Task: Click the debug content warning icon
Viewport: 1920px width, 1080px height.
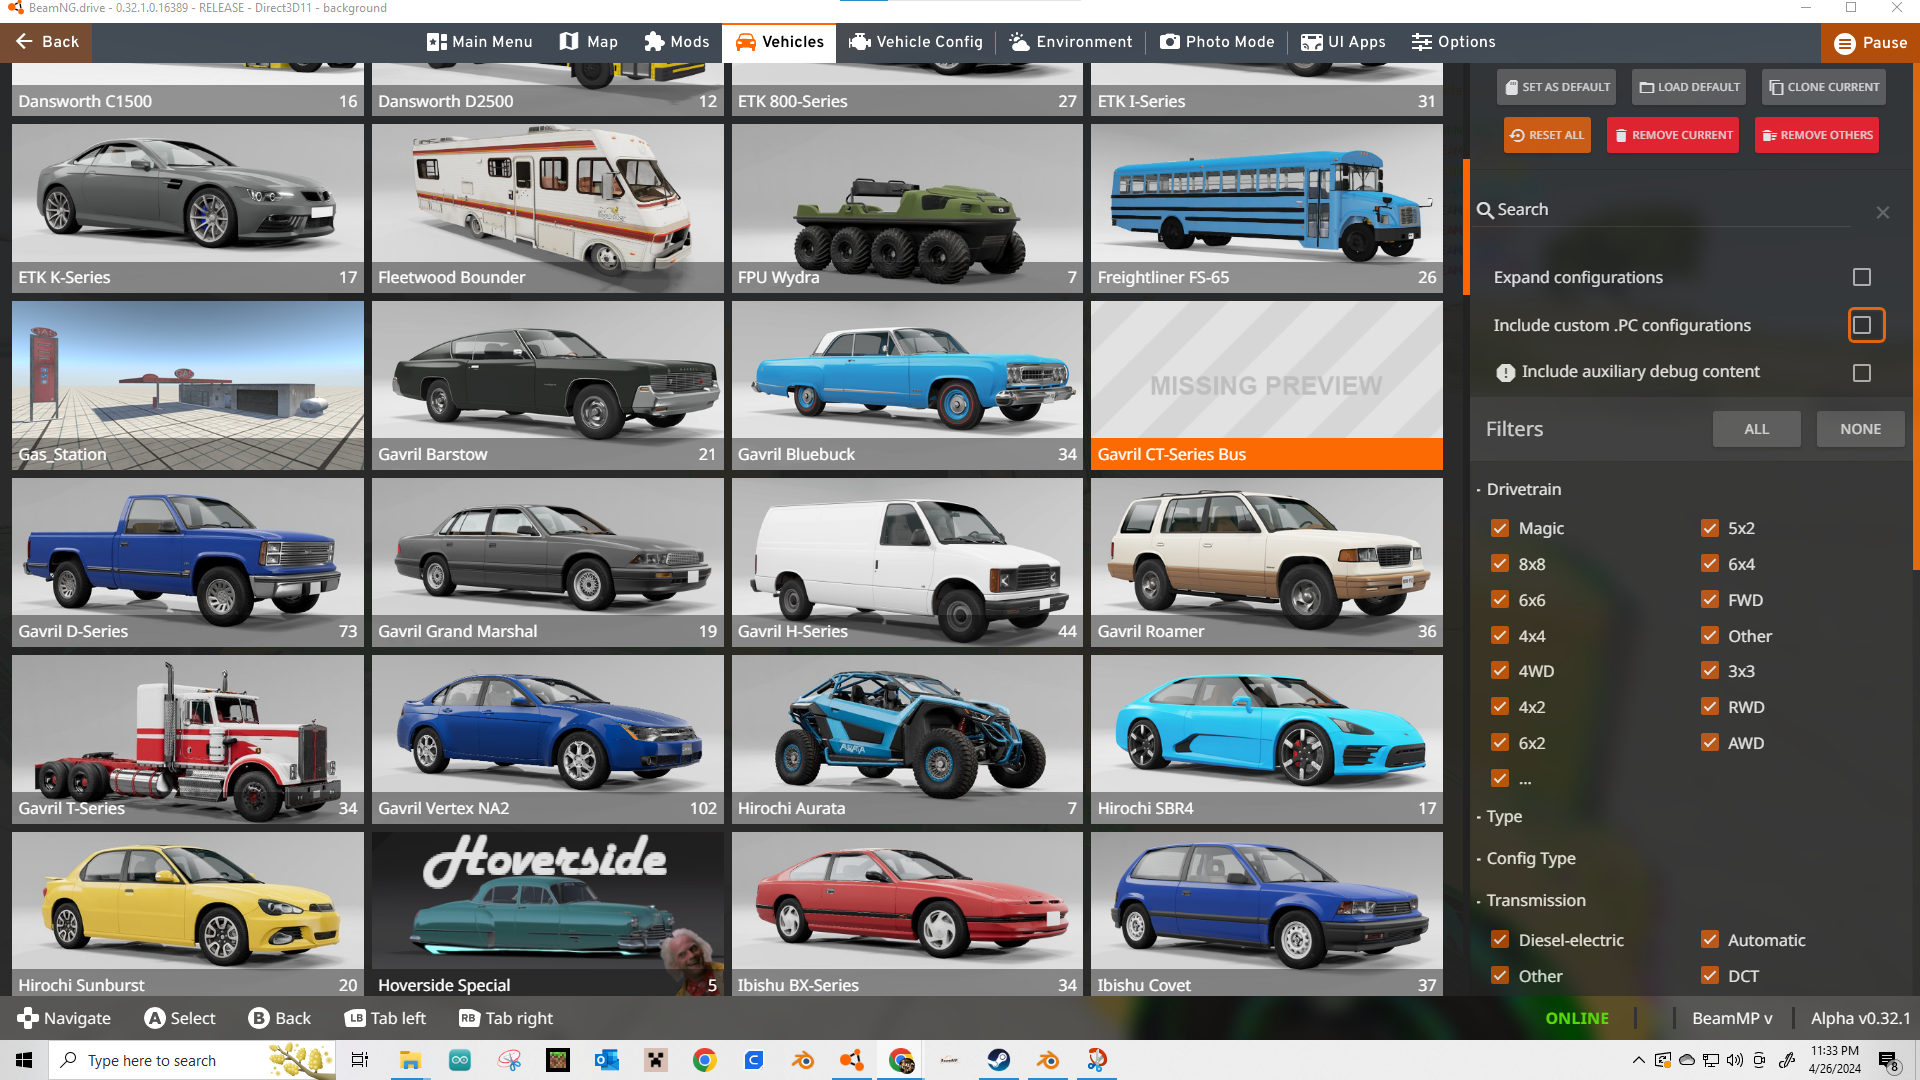Action: (1505, 373)
